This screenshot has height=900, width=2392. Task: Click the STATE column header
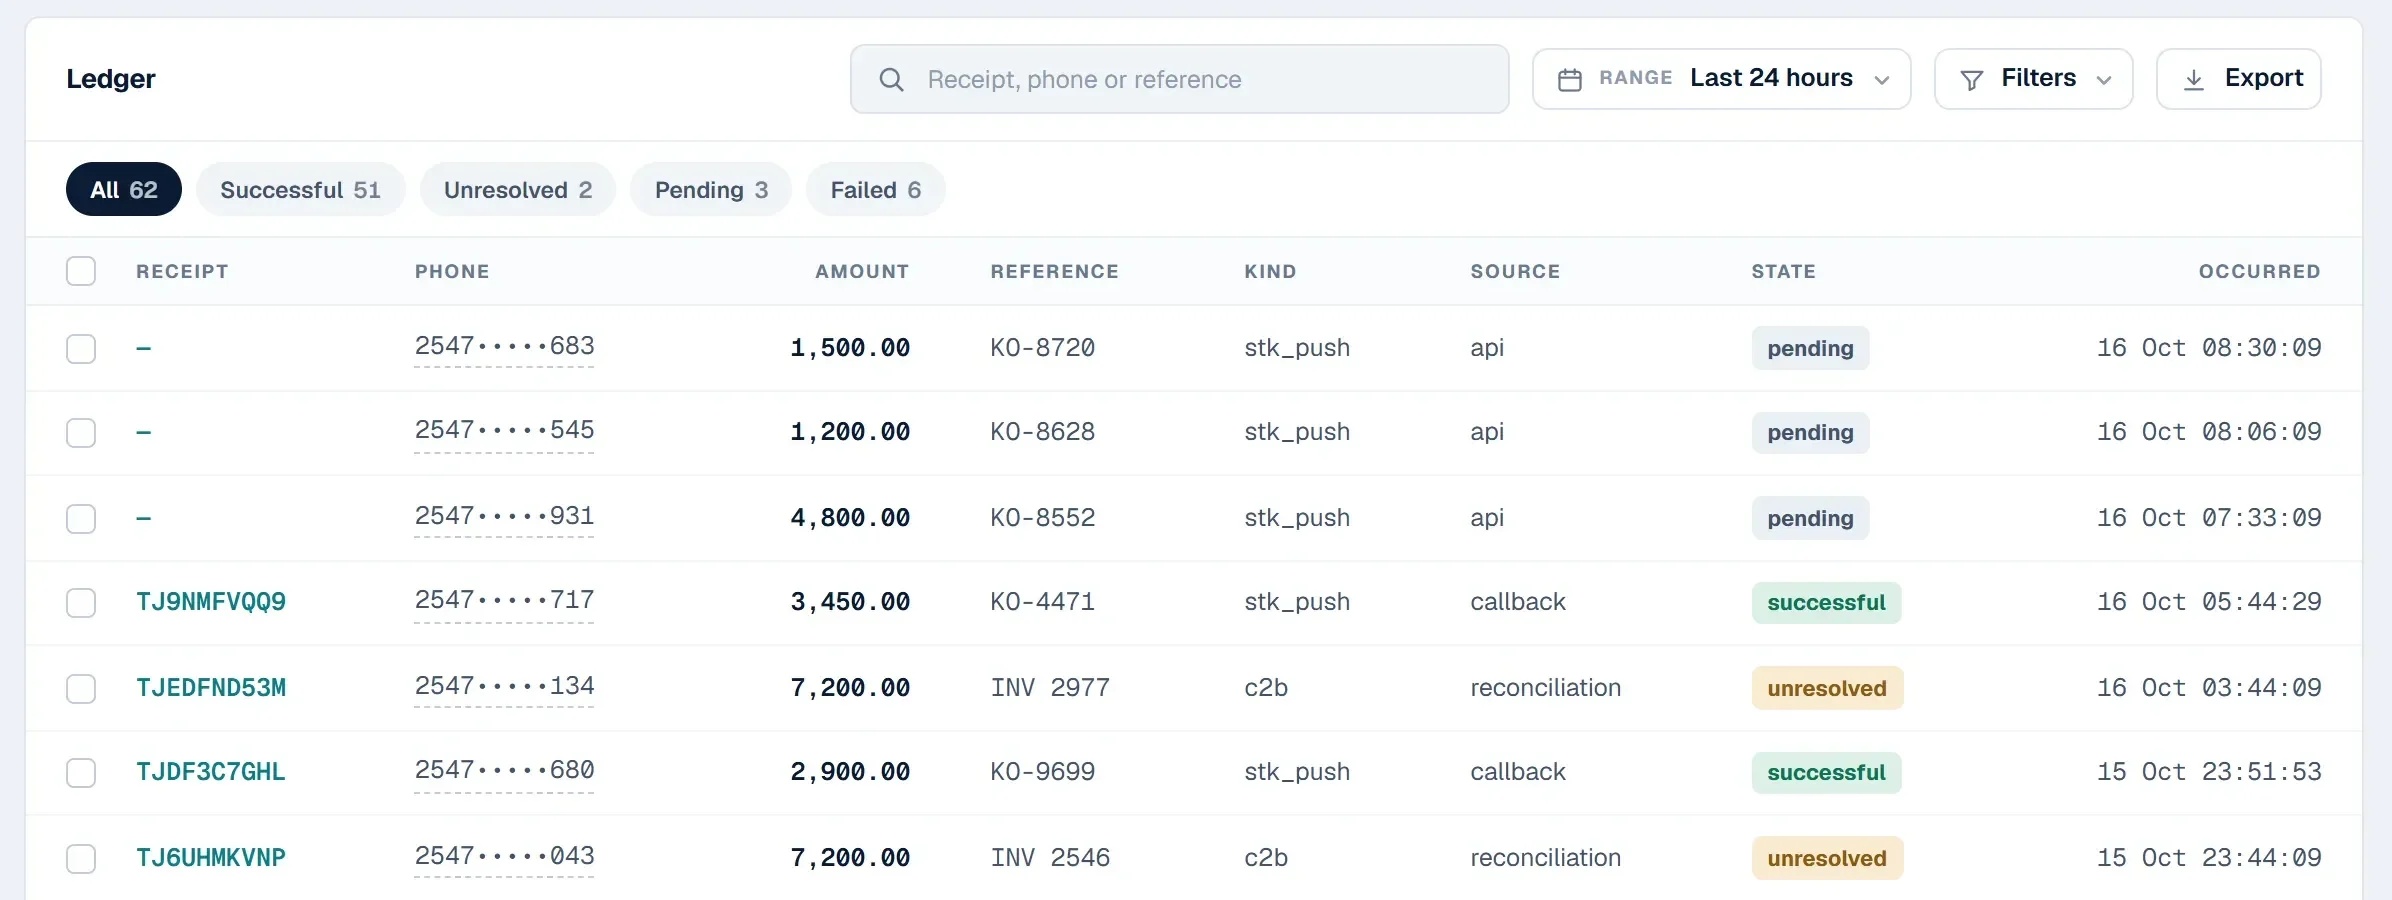(1783, 271)
